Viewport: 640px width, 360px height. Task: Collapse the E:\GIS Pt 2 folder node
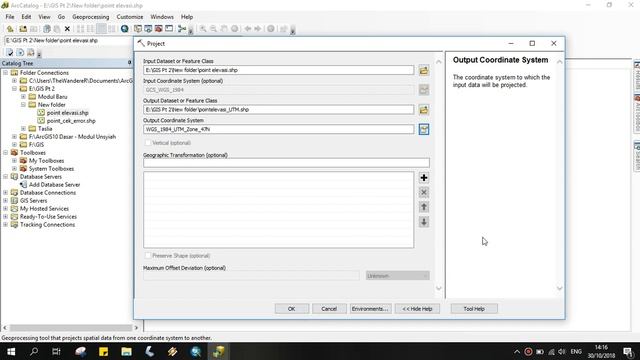[15, 89]
